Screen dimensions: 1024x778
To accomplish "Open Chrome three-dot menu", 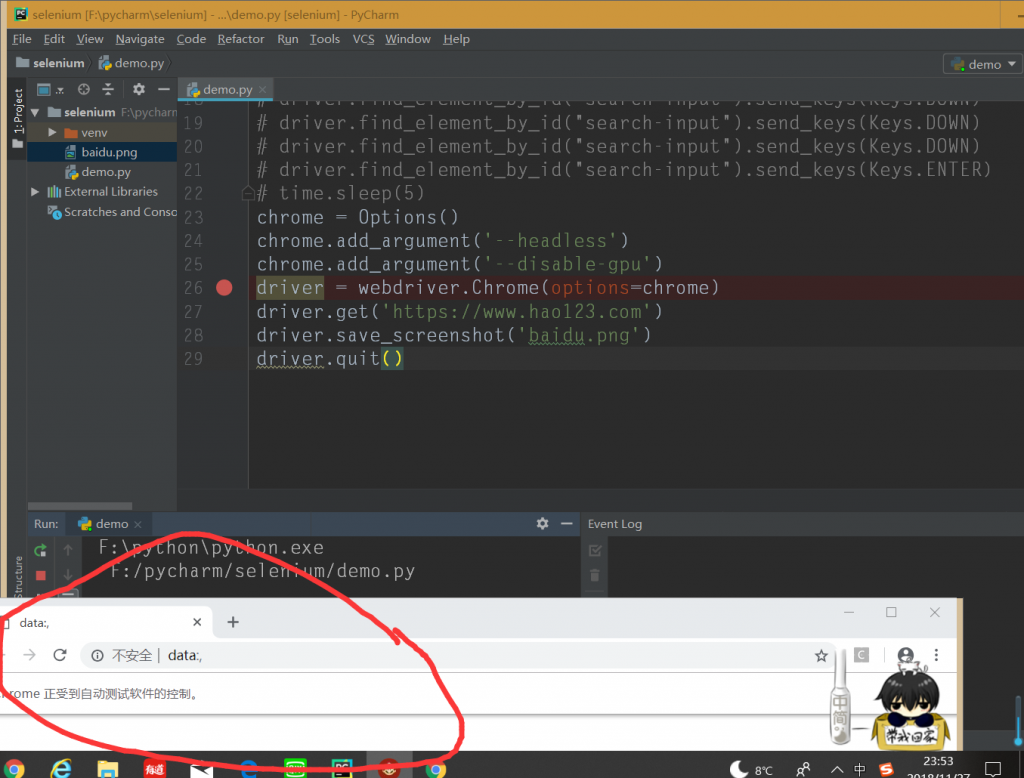I will pyautogui.click(x=936, y=655).
